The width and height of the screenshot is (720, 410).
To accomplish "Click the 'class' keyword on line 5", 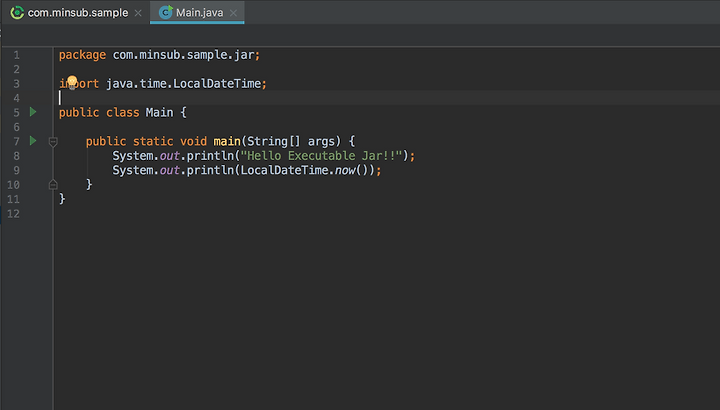I will coord(123,112).
